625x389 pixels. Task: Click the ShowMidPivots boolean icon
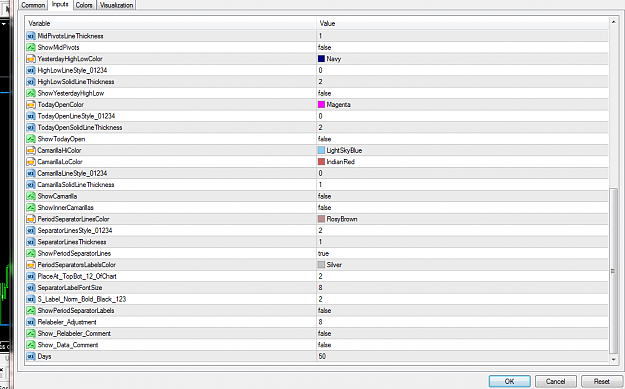point(31,47)
